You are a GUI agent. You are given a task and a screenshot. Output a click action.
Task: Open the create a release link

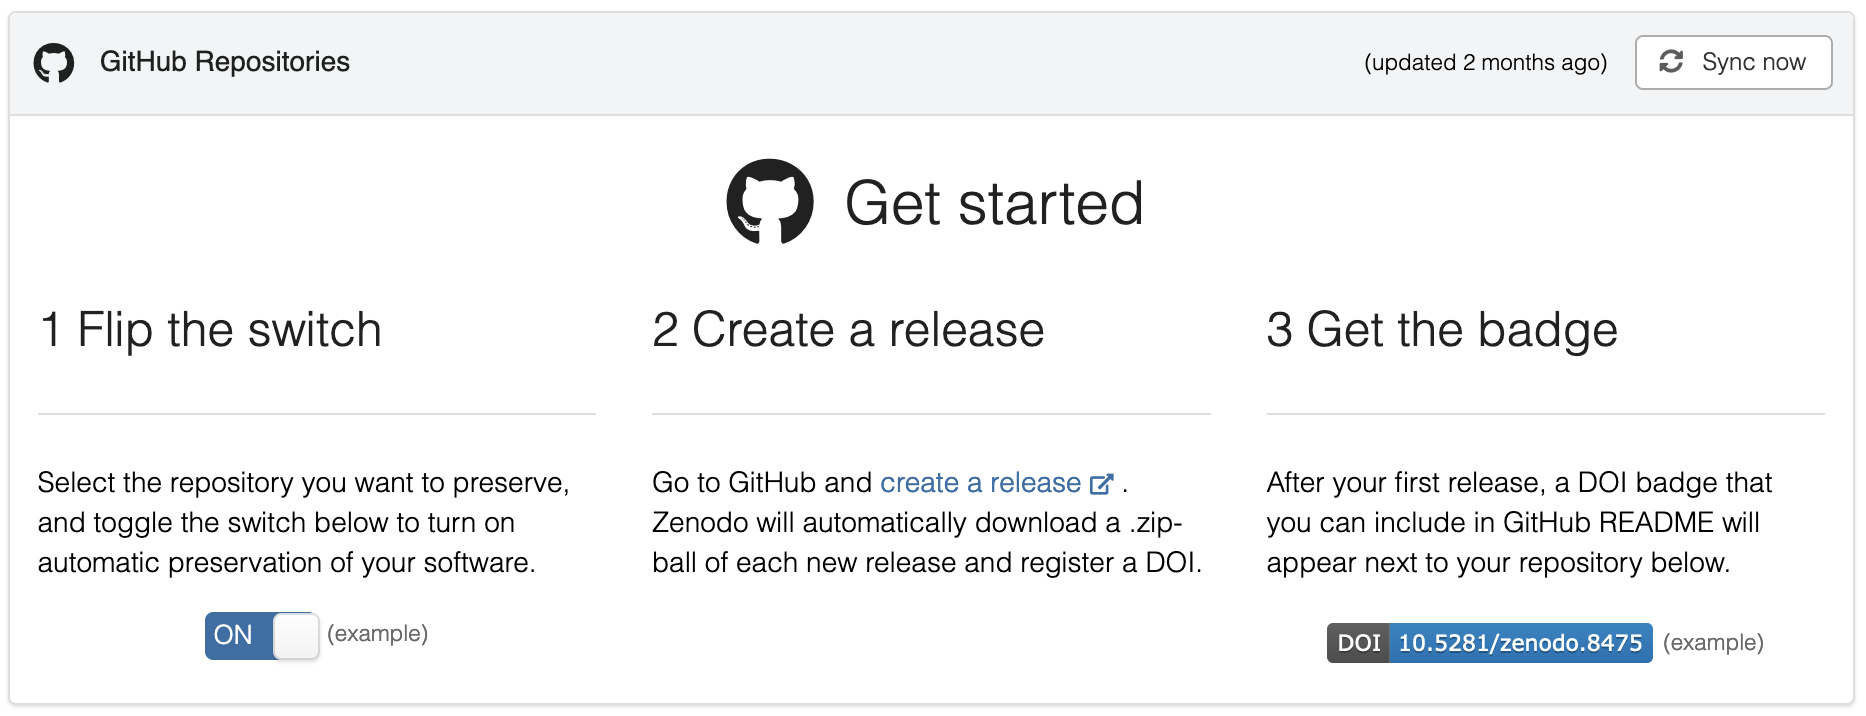[980, 483]
